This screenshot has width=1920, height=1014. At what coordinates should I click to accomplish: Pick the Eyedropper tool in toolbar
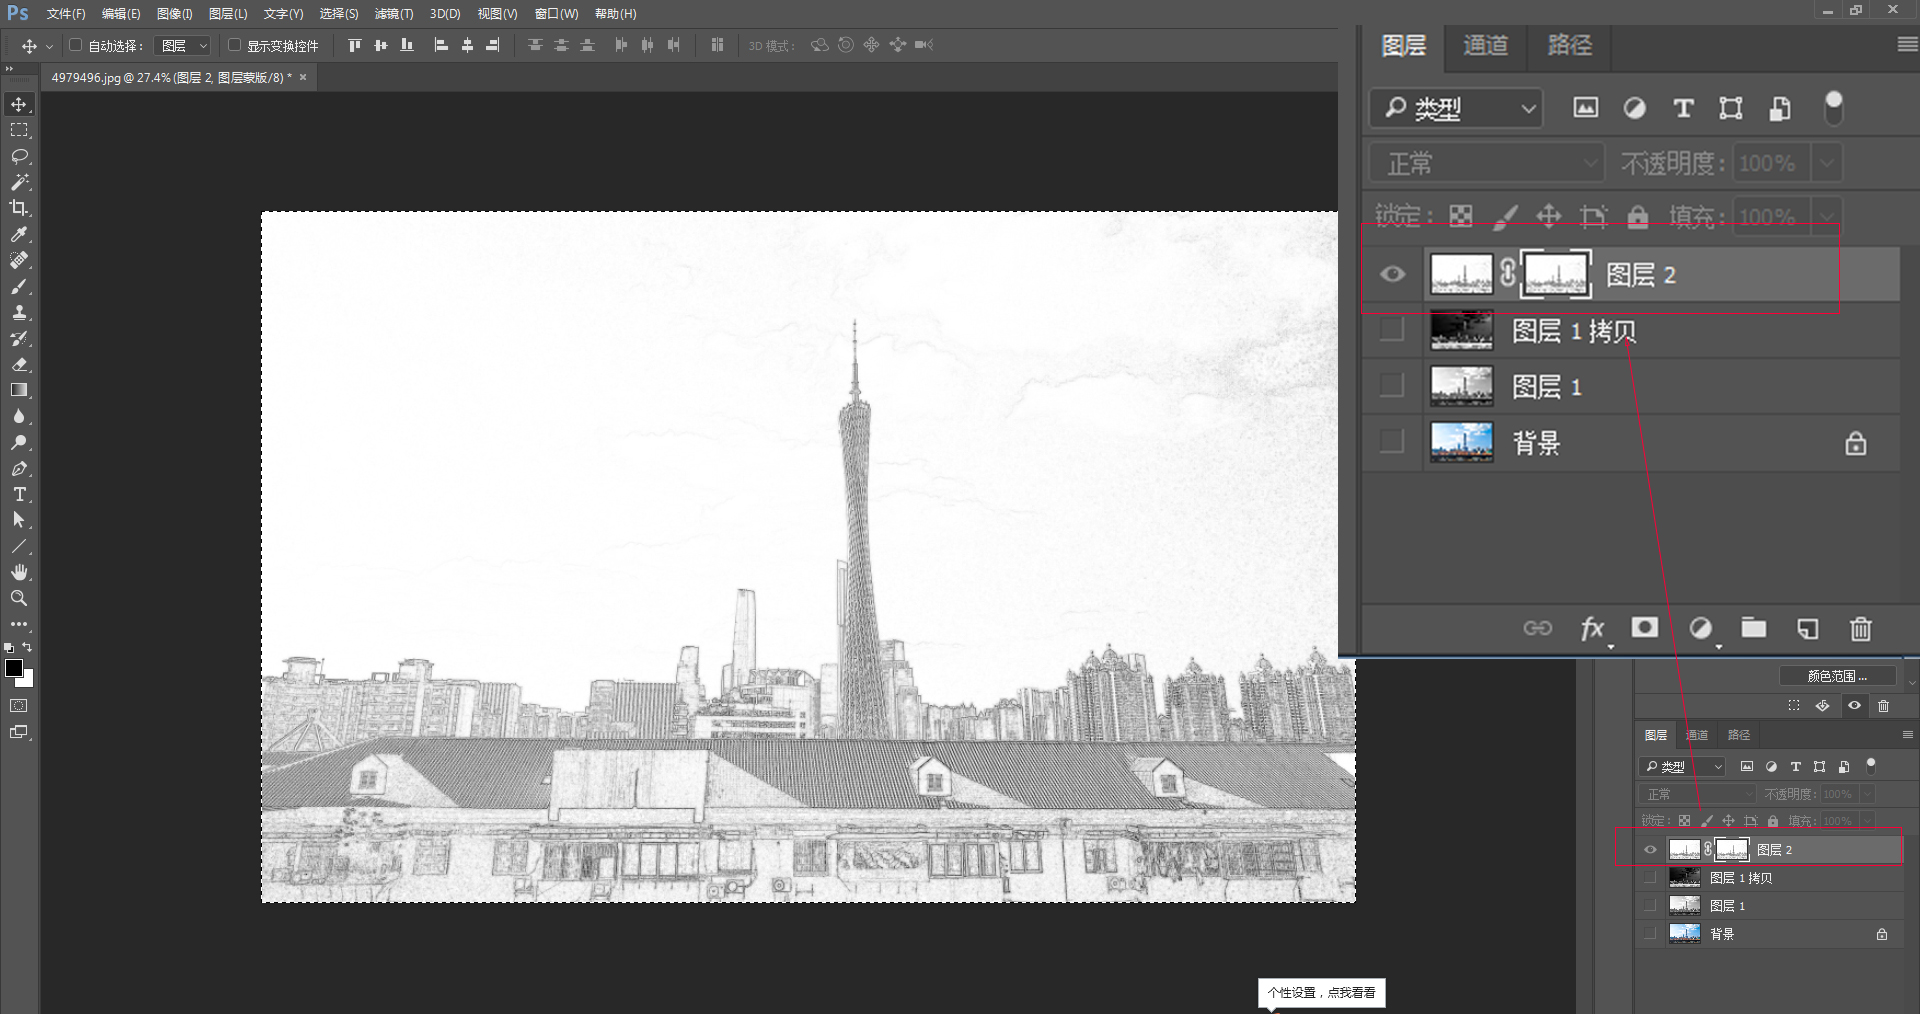[19, 234]
